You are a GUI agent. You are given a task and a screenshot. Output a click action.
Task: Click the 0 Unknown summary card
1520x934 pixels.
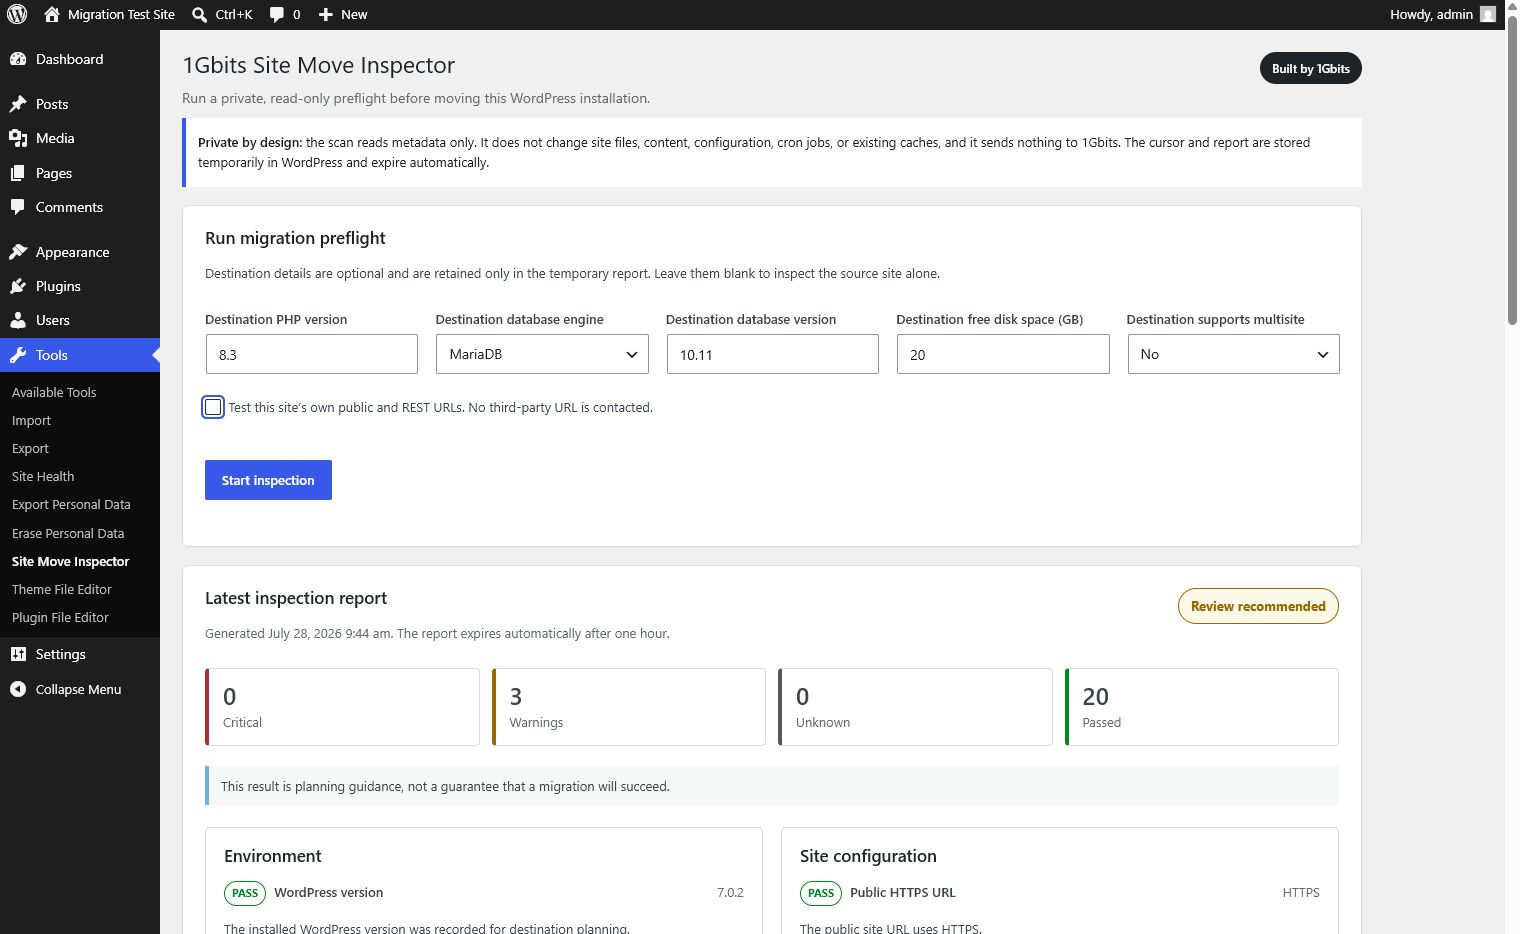click(x=915, y=707)
